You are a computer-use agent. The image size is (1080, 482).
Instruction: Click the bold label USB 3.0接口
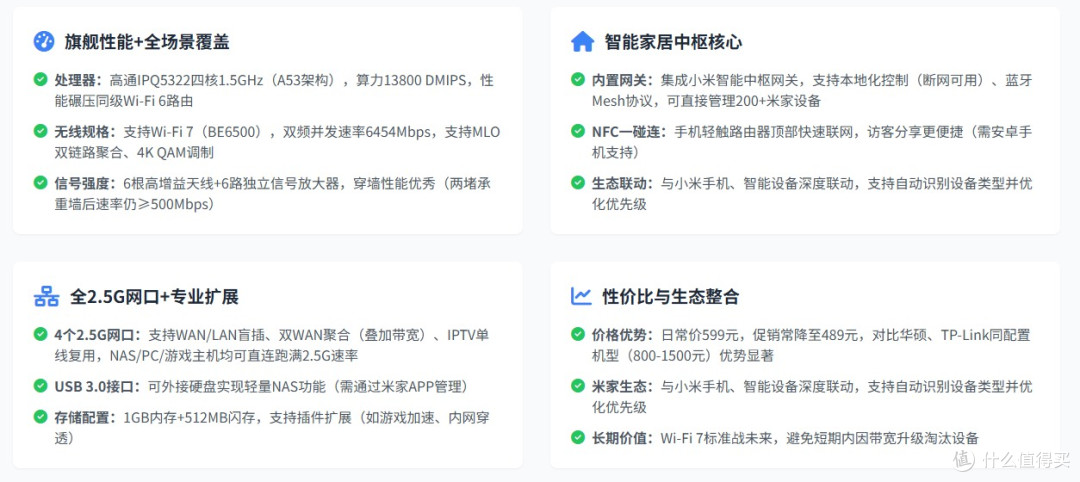[x=97, y=387]
